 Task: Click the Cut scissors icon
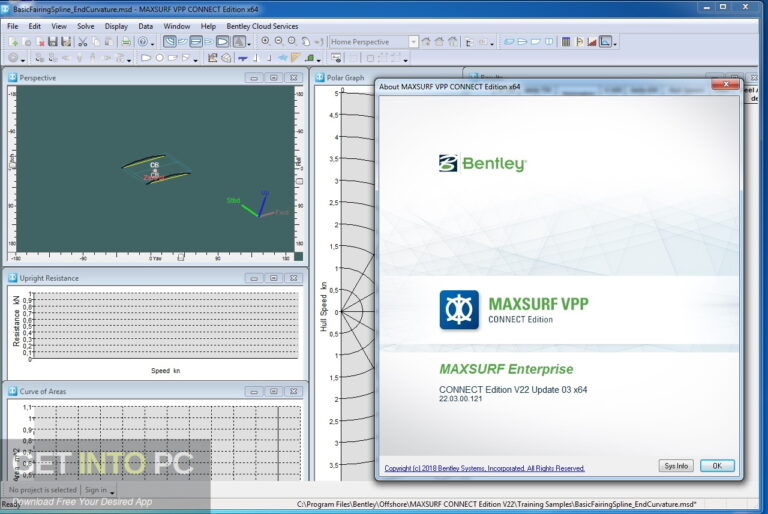83,42
